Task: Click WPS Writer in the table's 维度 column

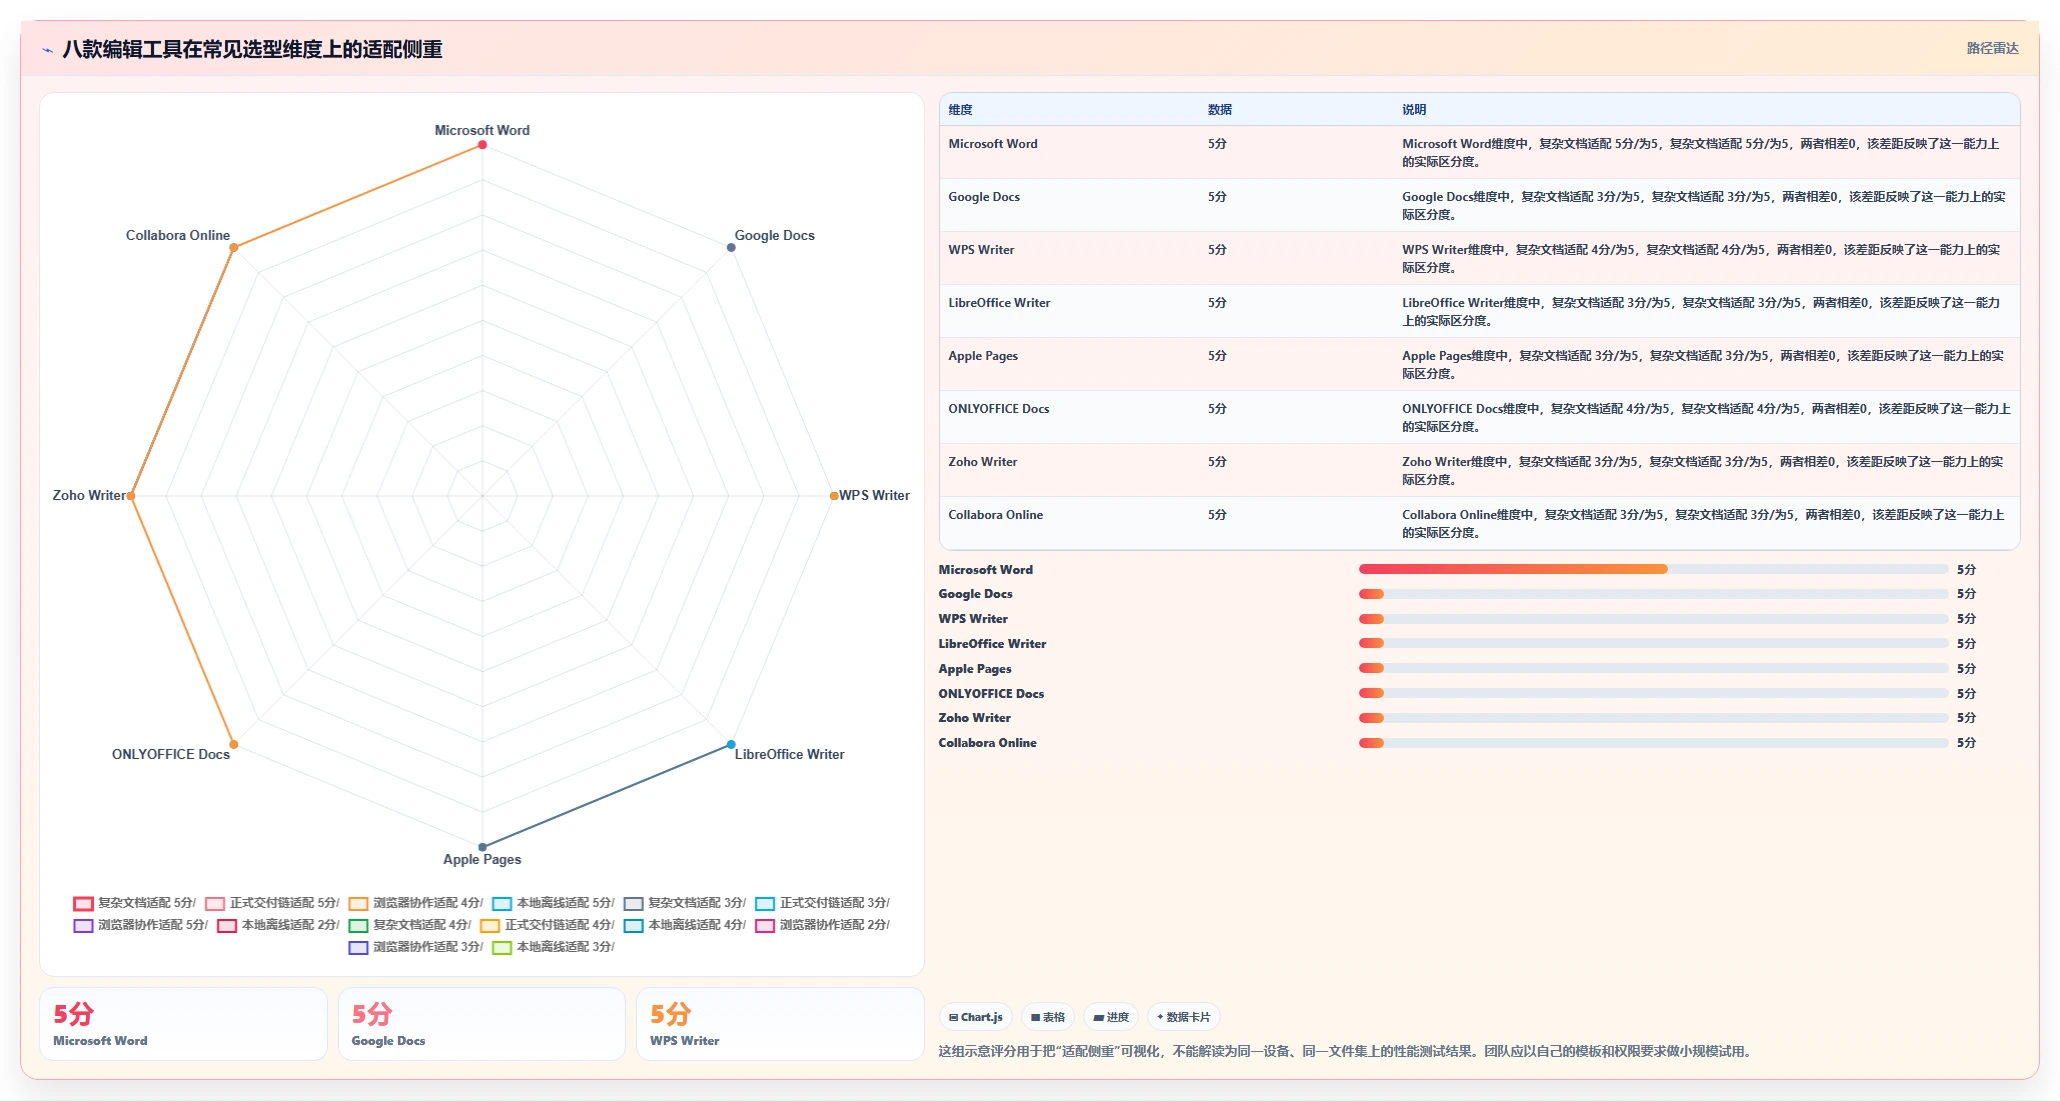Action: (x=981, y=250)
